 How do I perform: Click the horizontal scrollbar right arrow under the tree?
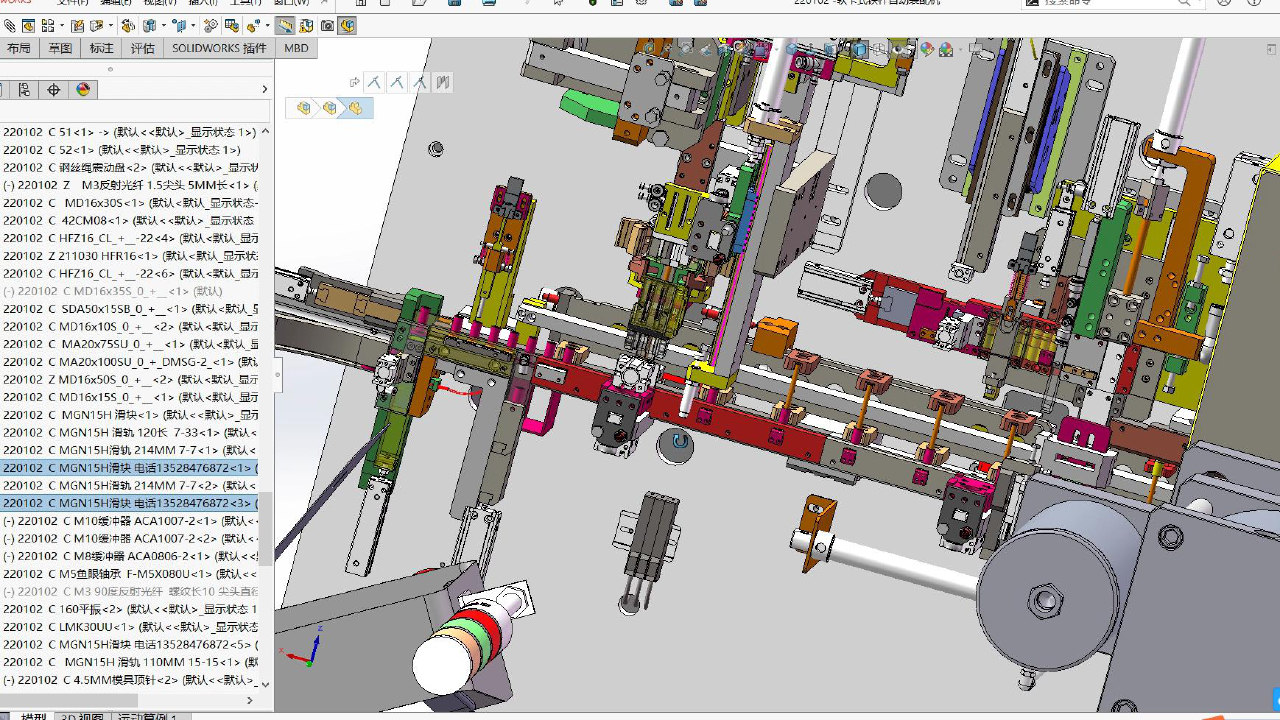249,700
